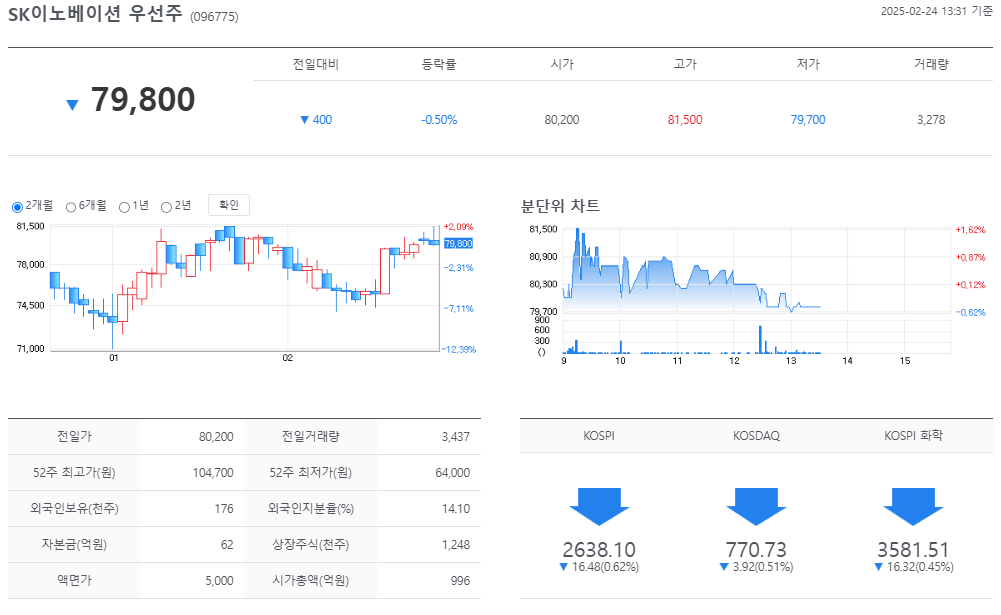Click the 52주 최고가 value 104,700

(x=213, y=473)
